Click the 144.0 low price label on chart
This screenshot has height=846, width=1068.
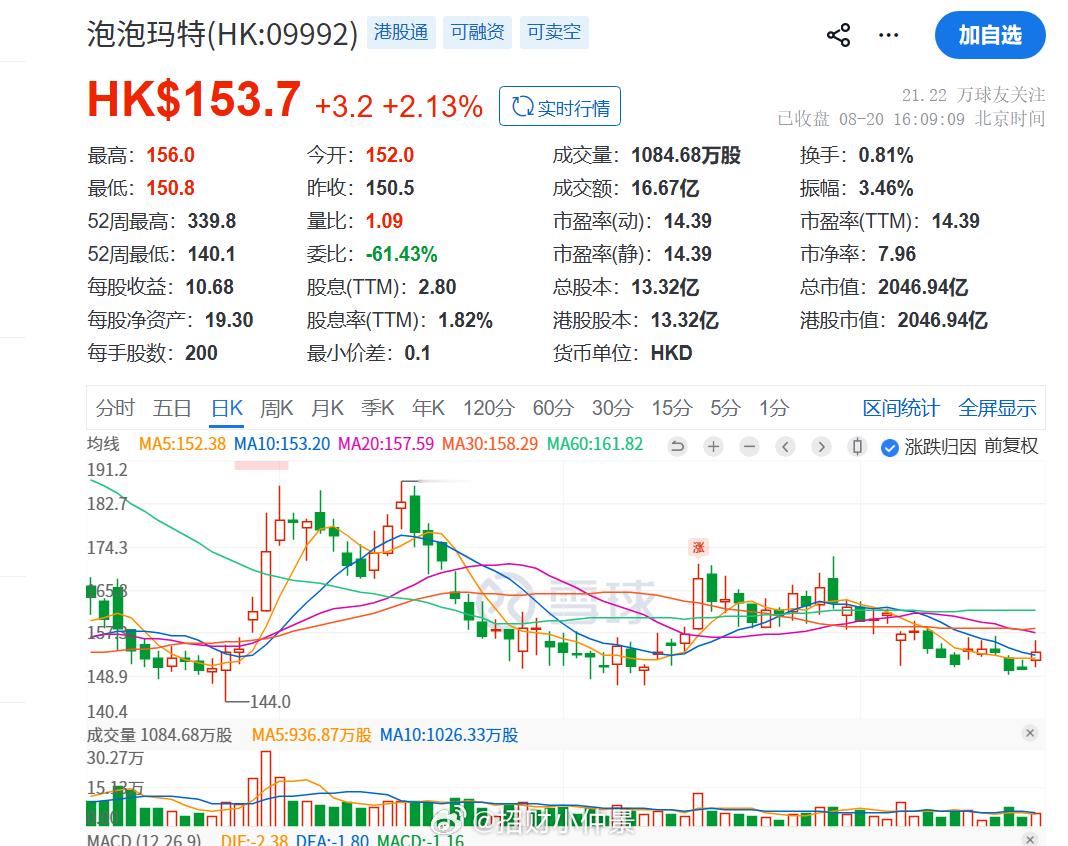coord(270,702)
